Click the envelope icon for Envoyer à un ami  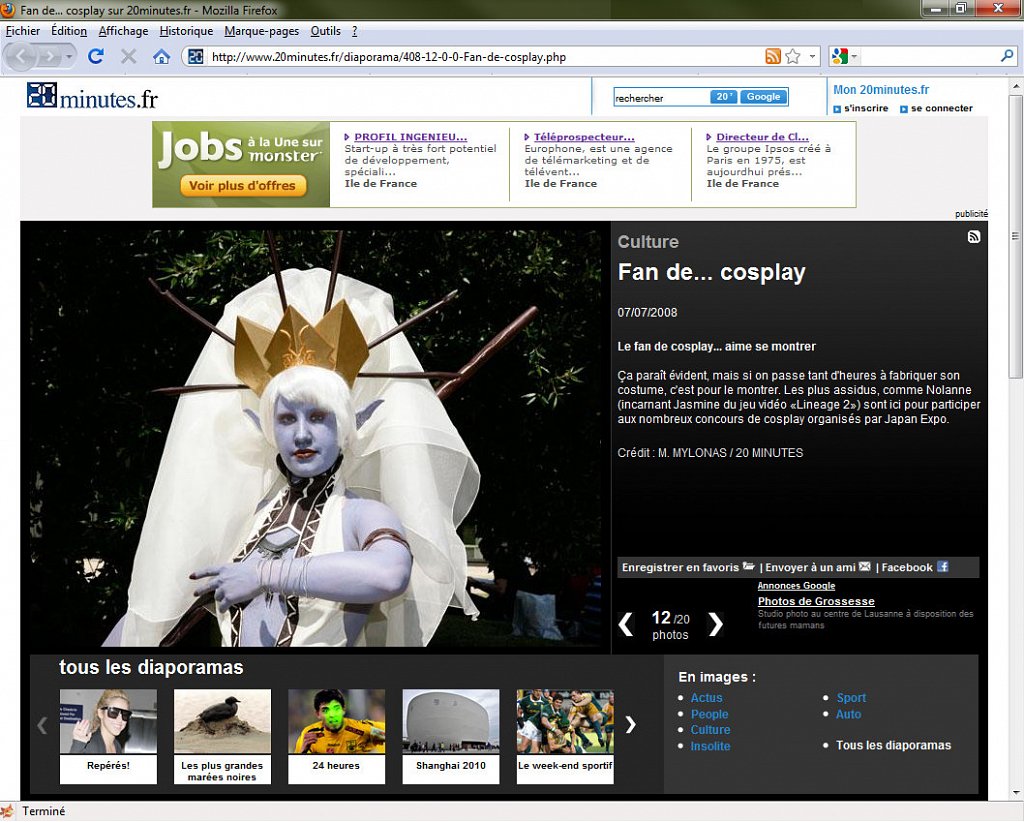point(865,567)
